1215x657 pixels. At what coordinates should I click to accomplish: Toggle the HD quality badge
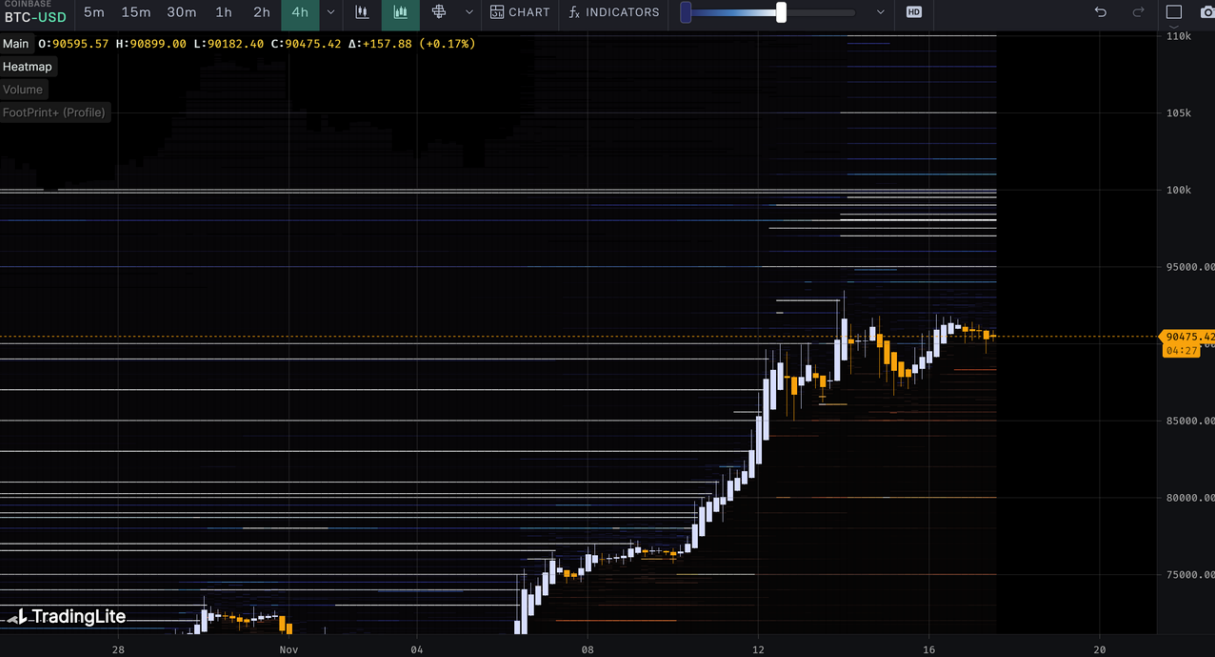[x=914, y=13]
